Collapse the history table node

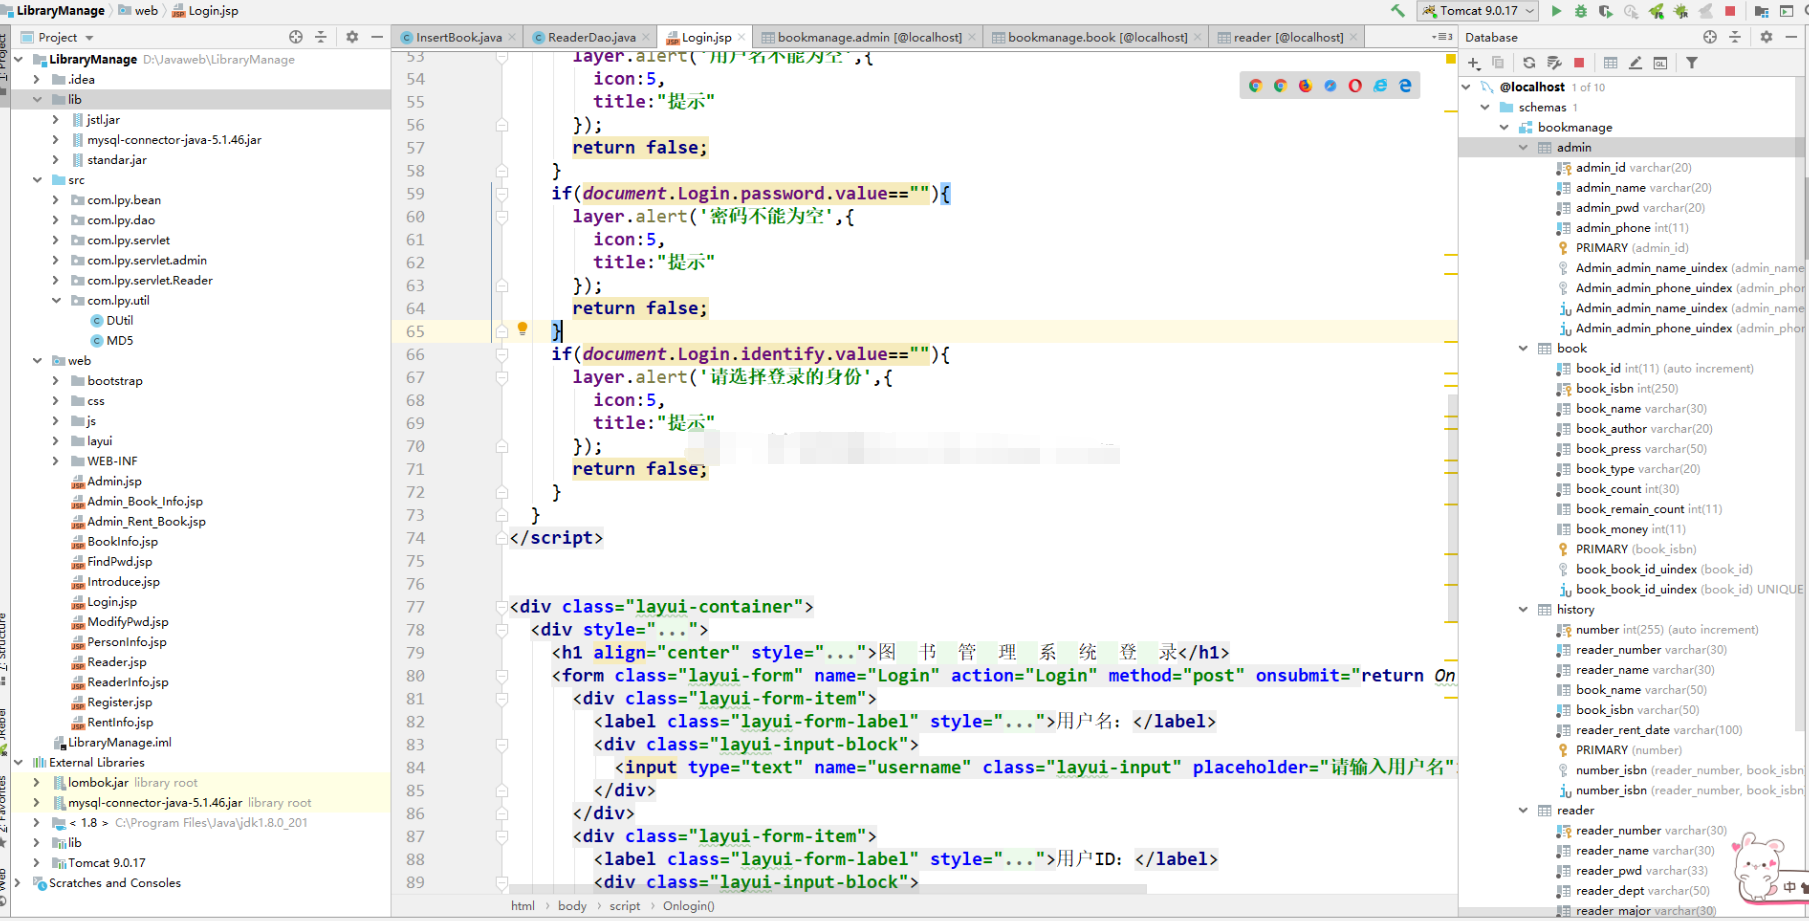pos(1524,609)
